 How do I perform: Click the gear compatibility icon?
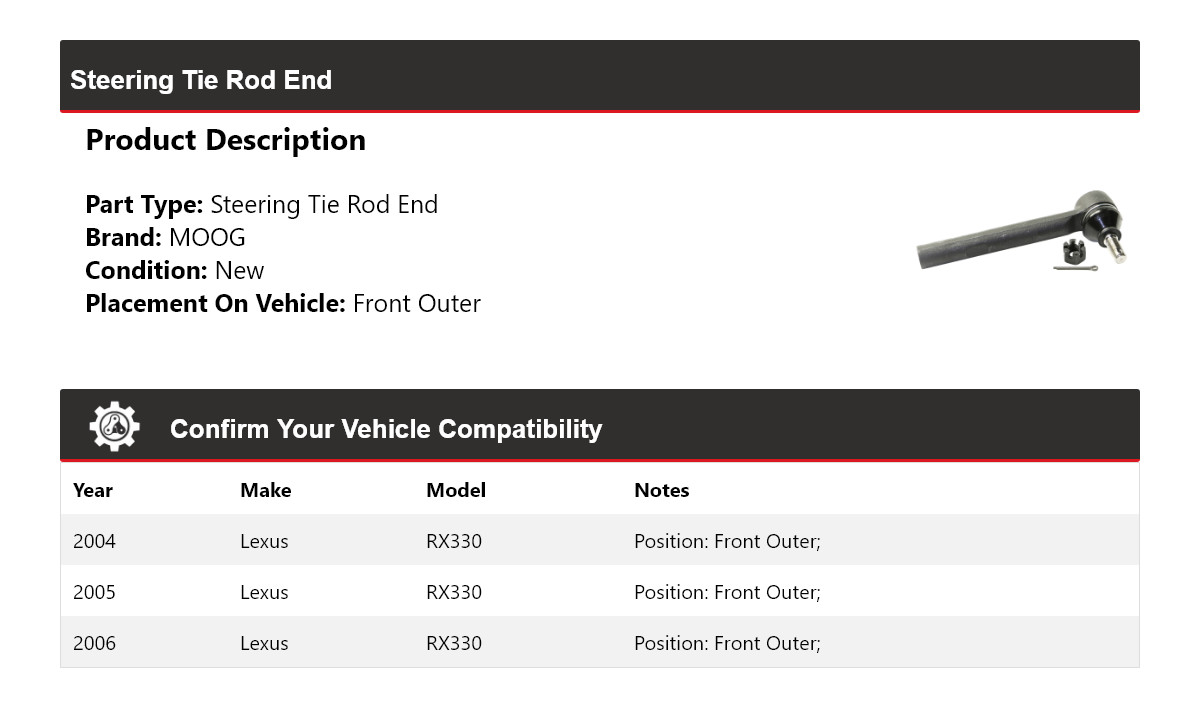coord(114,427)
